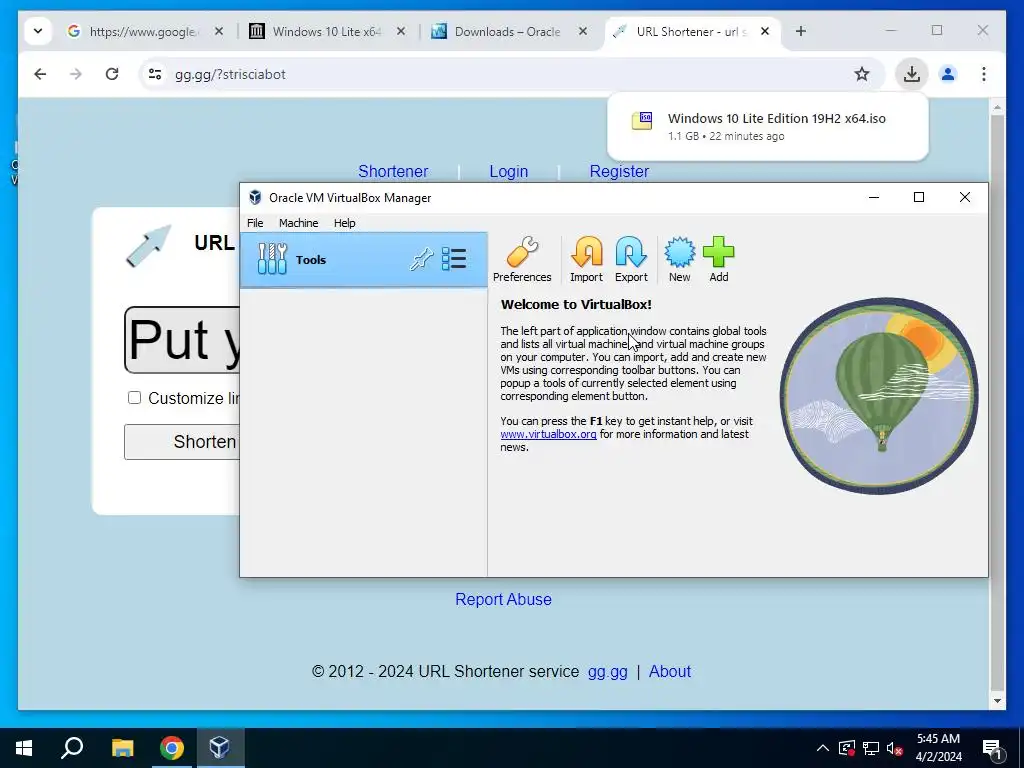The image size is (1024, 768).
Task: Click the gg.gg address bar
Action: pos(509,74)
